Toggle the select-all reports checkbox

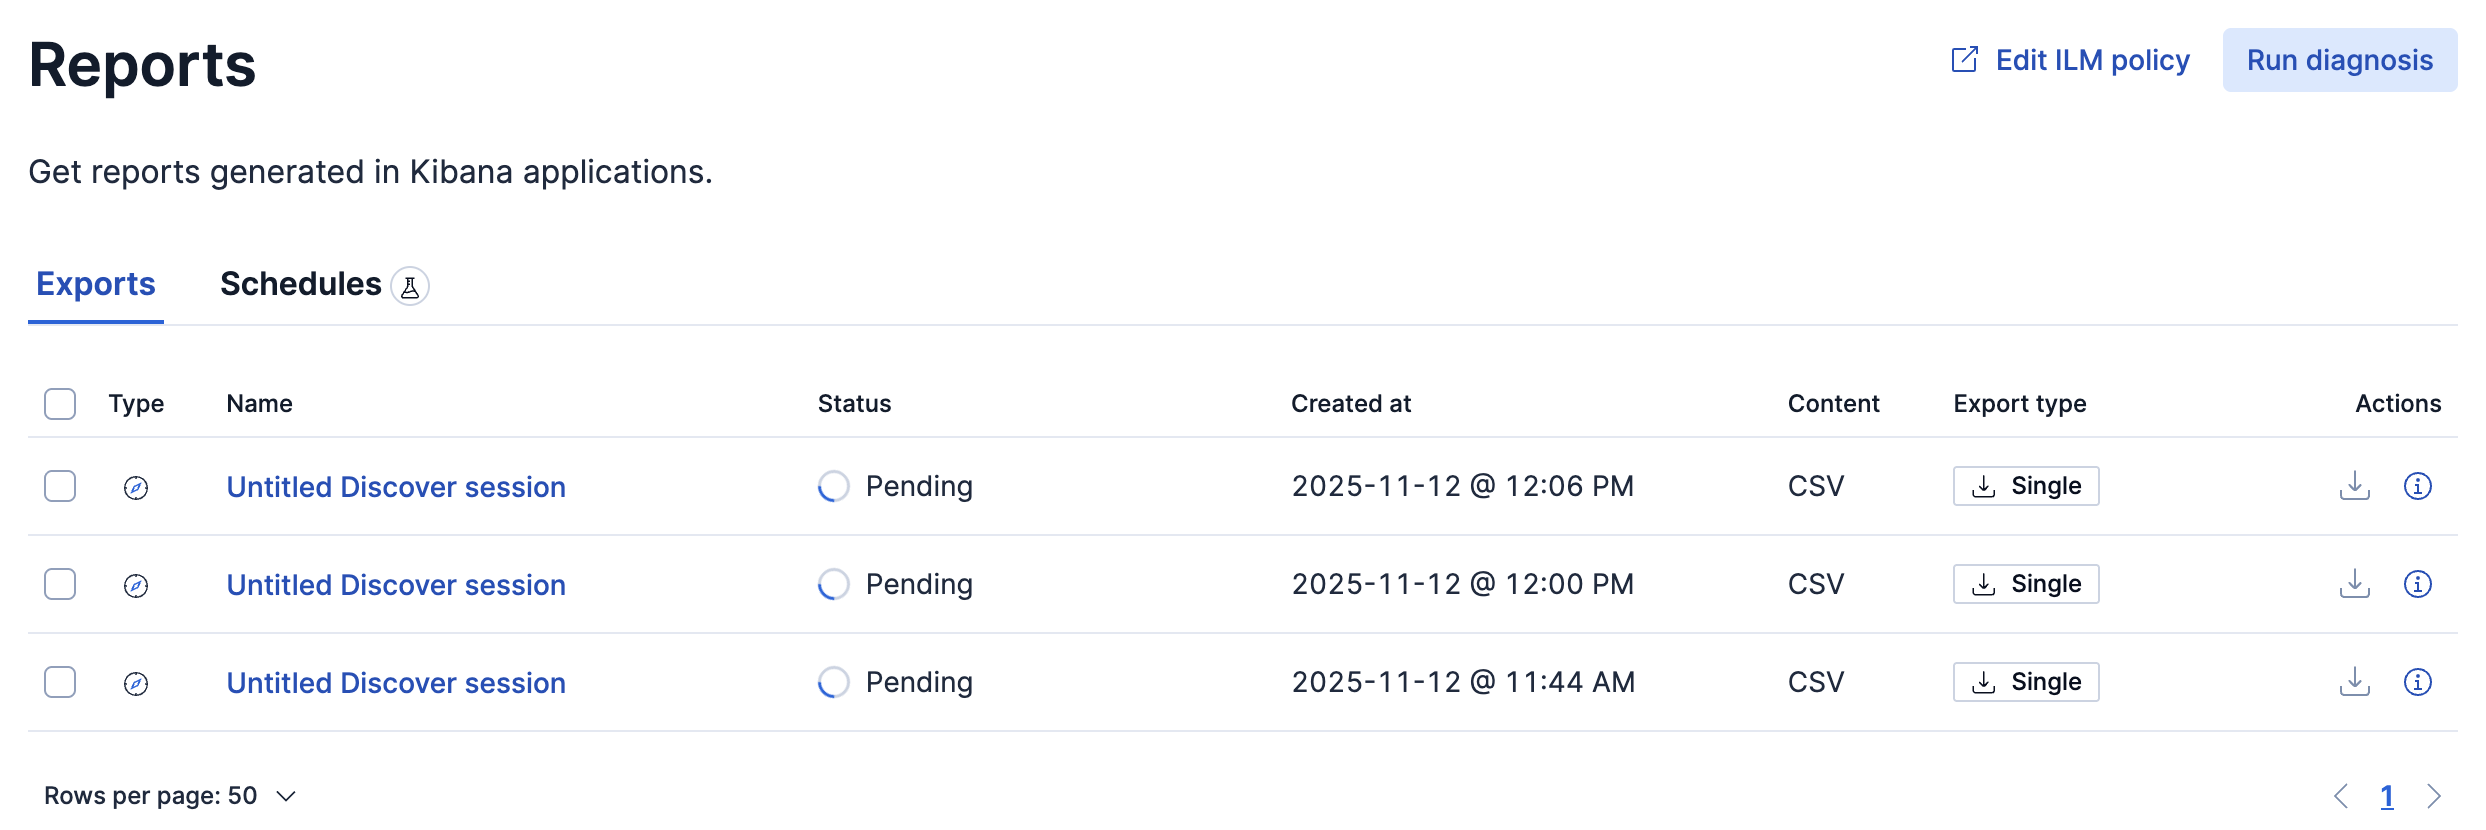point(60,404)
